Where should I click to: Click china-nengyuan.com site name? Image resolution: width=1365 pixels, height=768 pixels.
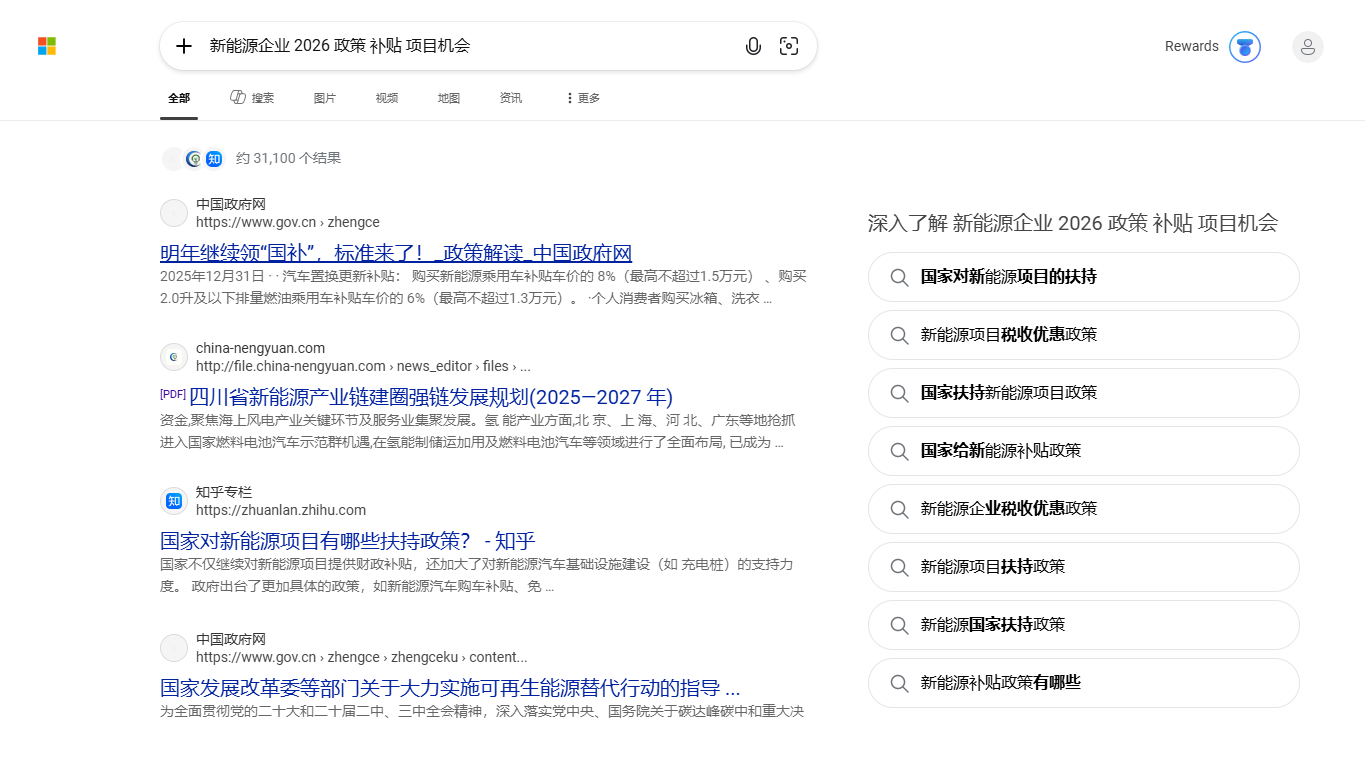[x=260, y=348]
